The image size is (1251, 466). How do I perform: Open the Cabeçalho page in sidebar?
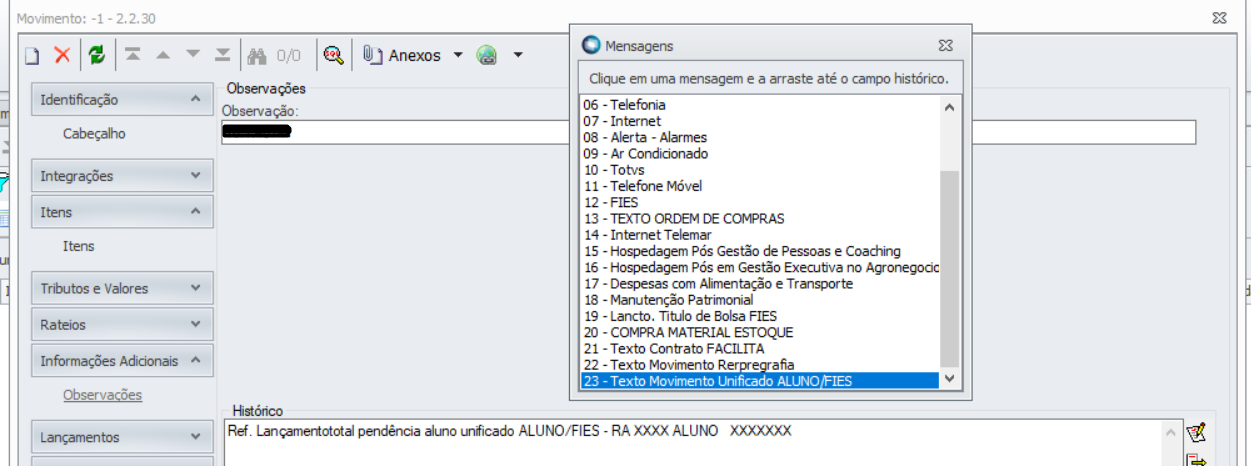click(94, 134)
